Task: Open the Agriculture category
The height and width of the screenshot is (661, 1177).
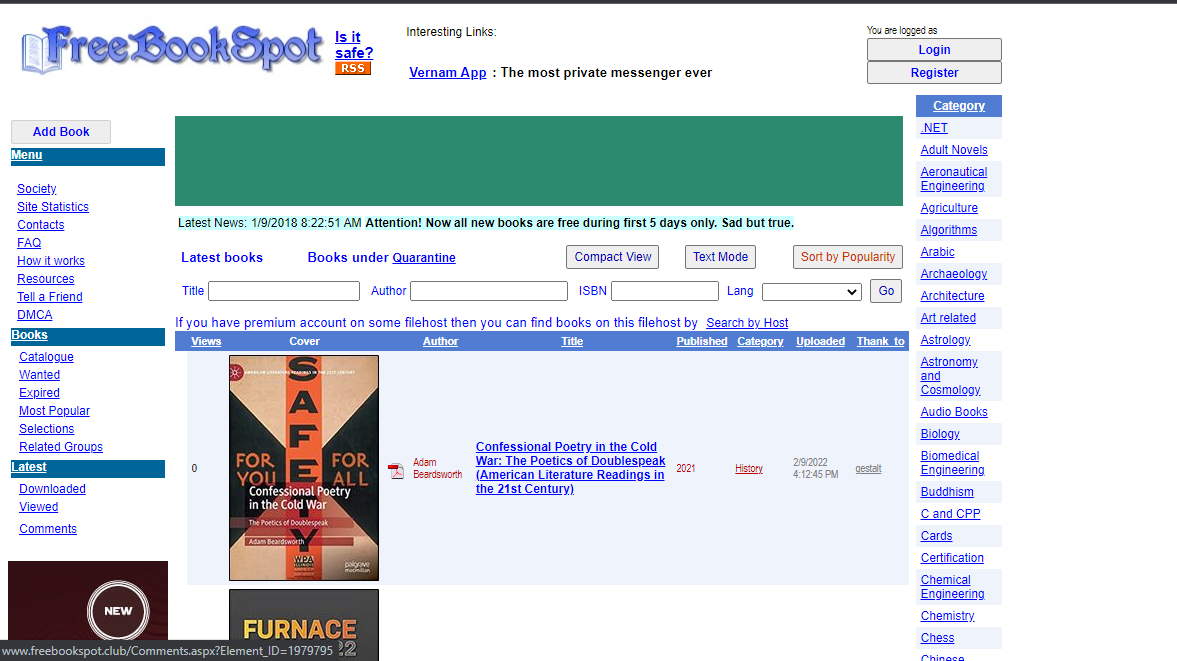Action: [949, 208]
